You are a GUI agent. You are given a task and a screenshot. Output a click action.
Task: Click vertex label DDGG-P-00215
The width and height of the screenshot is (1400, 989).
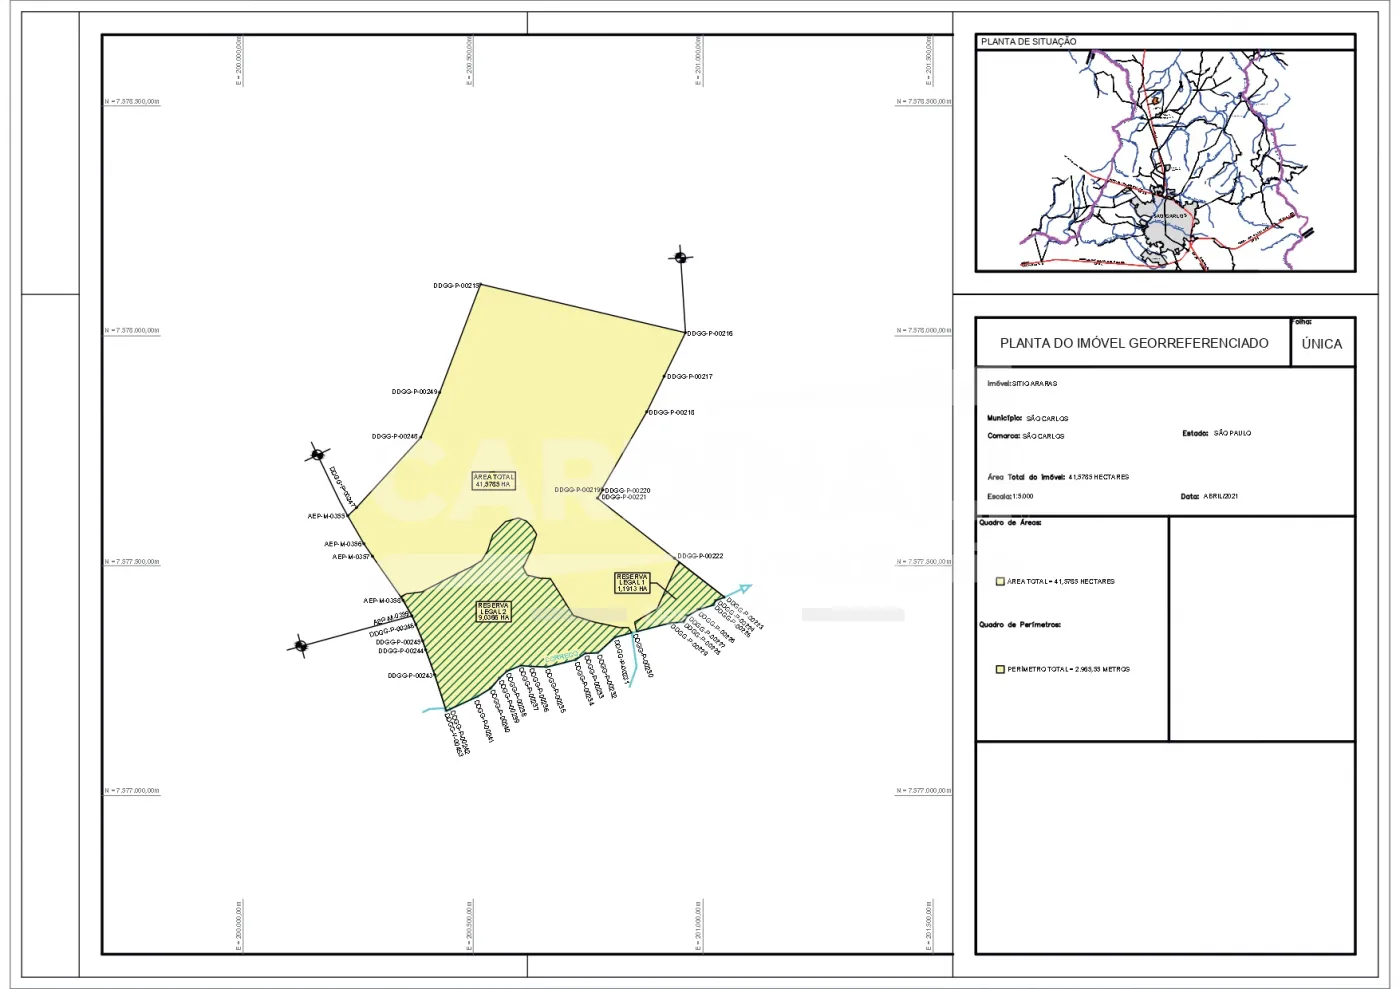(456, 285)
